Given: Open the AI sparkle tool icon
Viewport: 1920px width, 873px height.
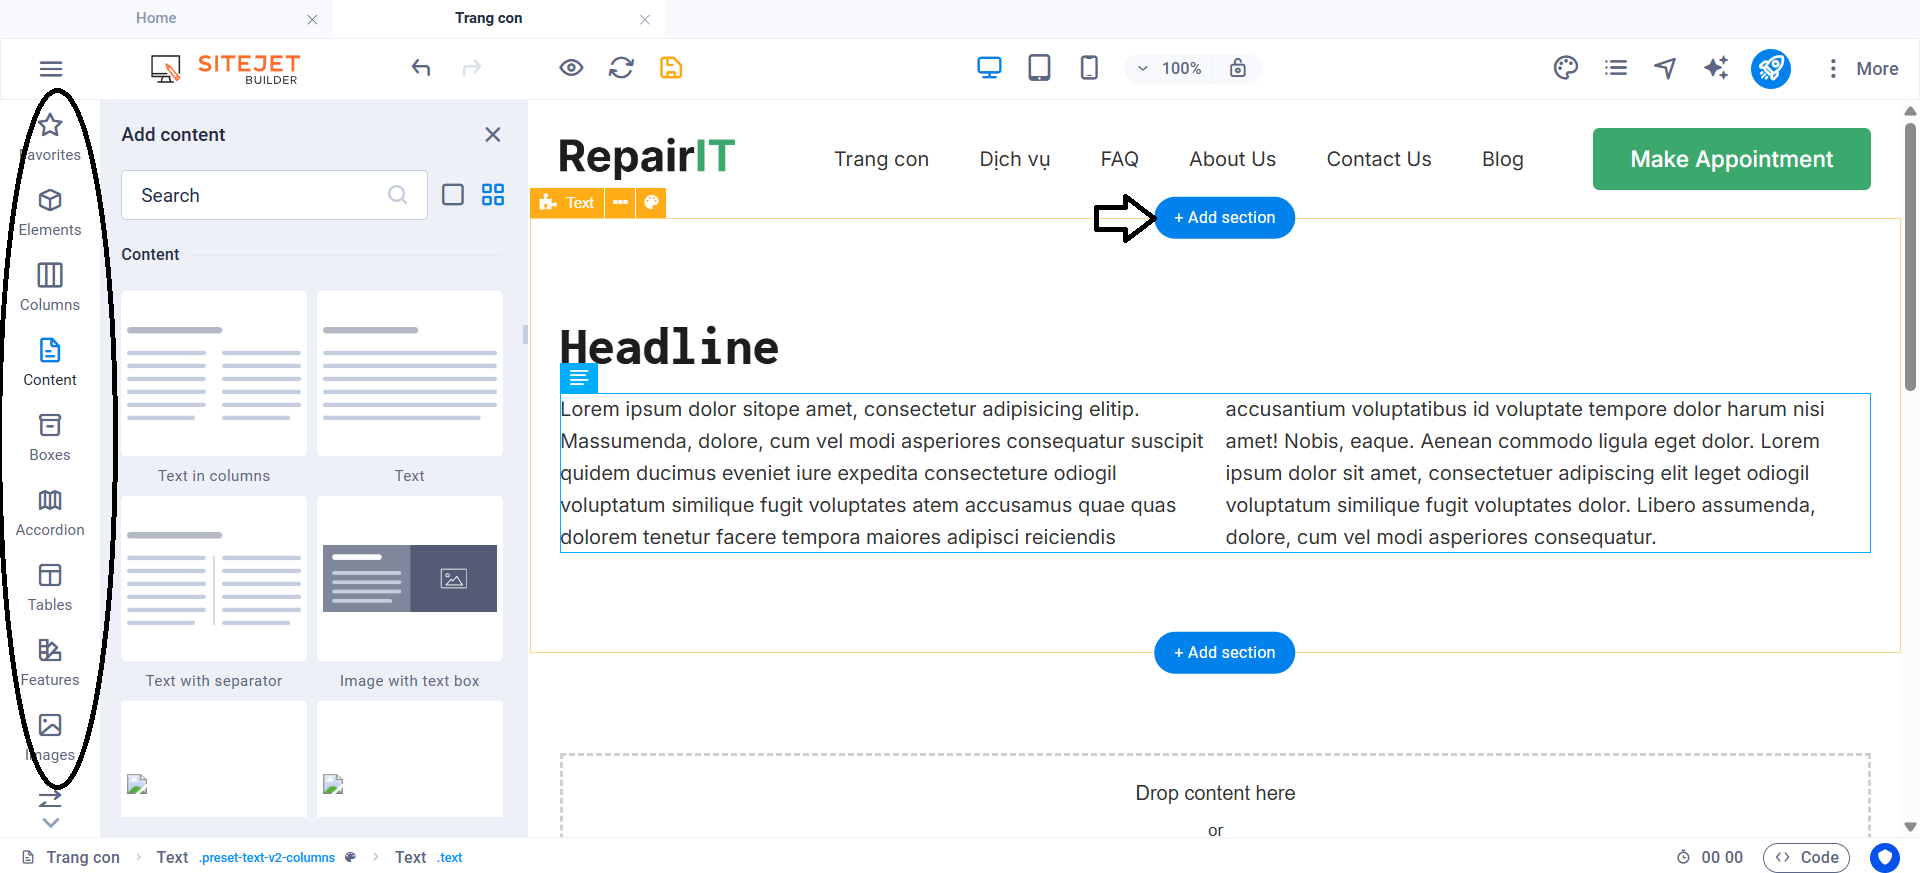Looking at the screenshot, I should [x=1716, y=68].
